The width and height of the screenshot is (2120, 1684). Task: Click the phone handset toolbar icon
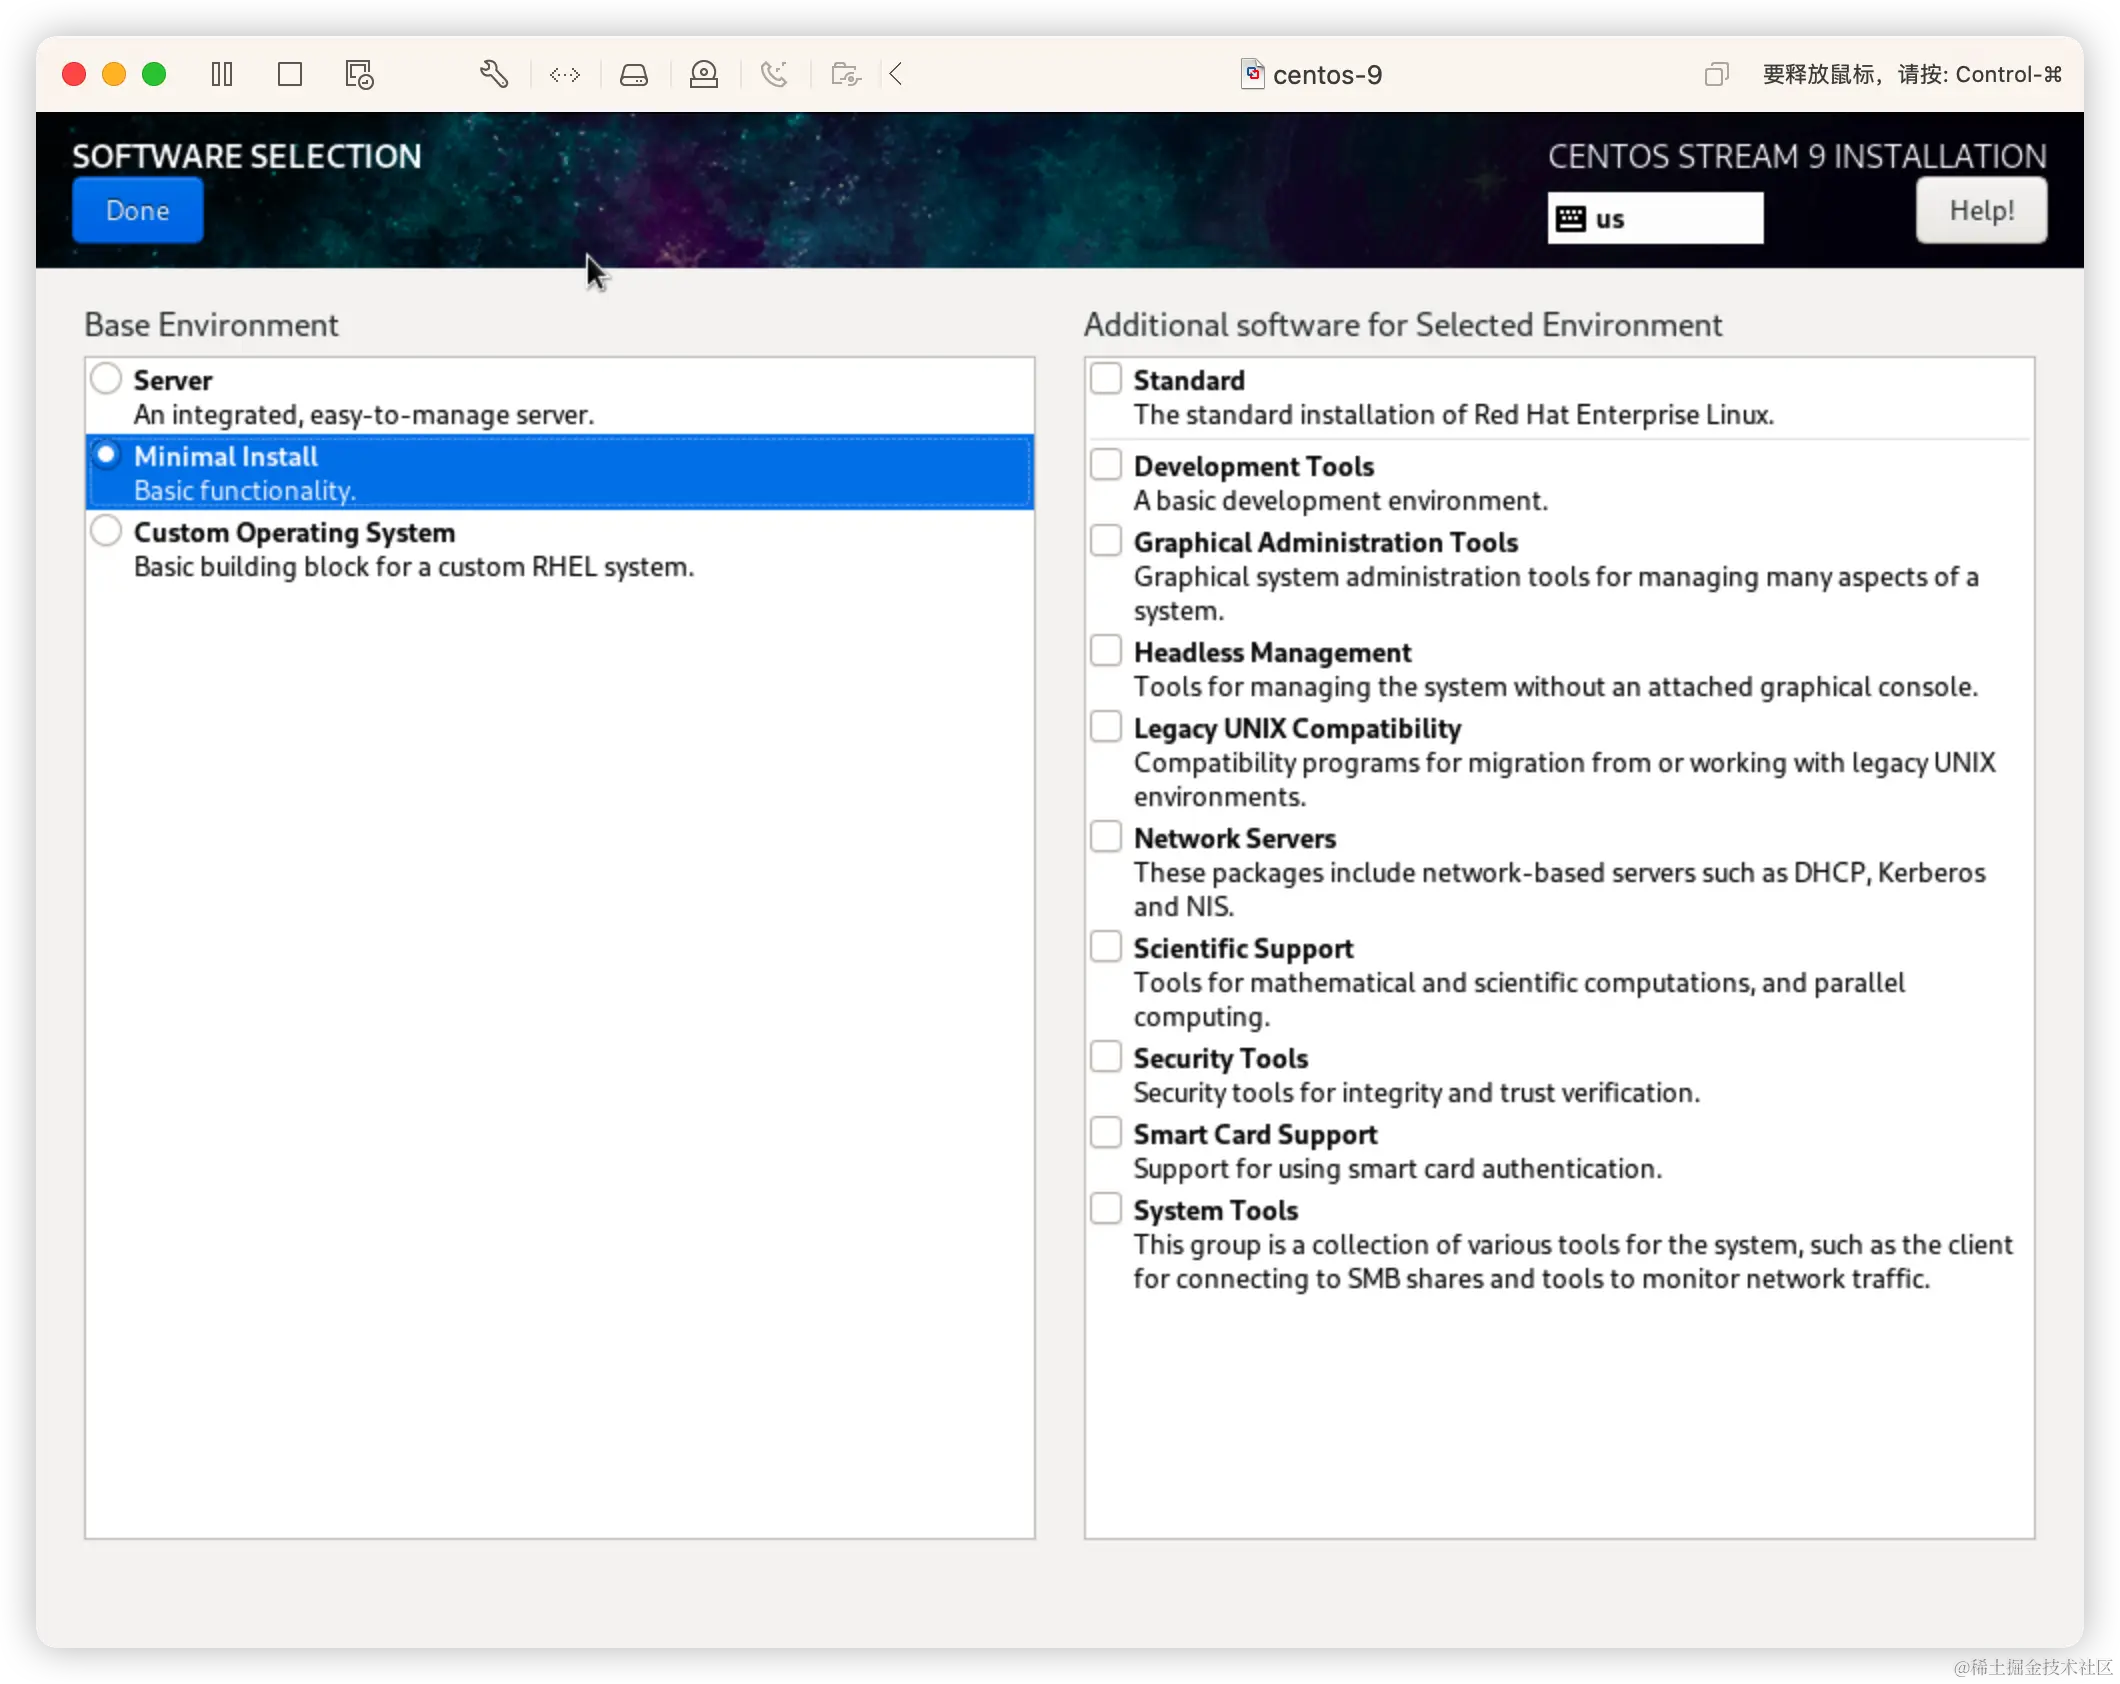click(775, 74)
